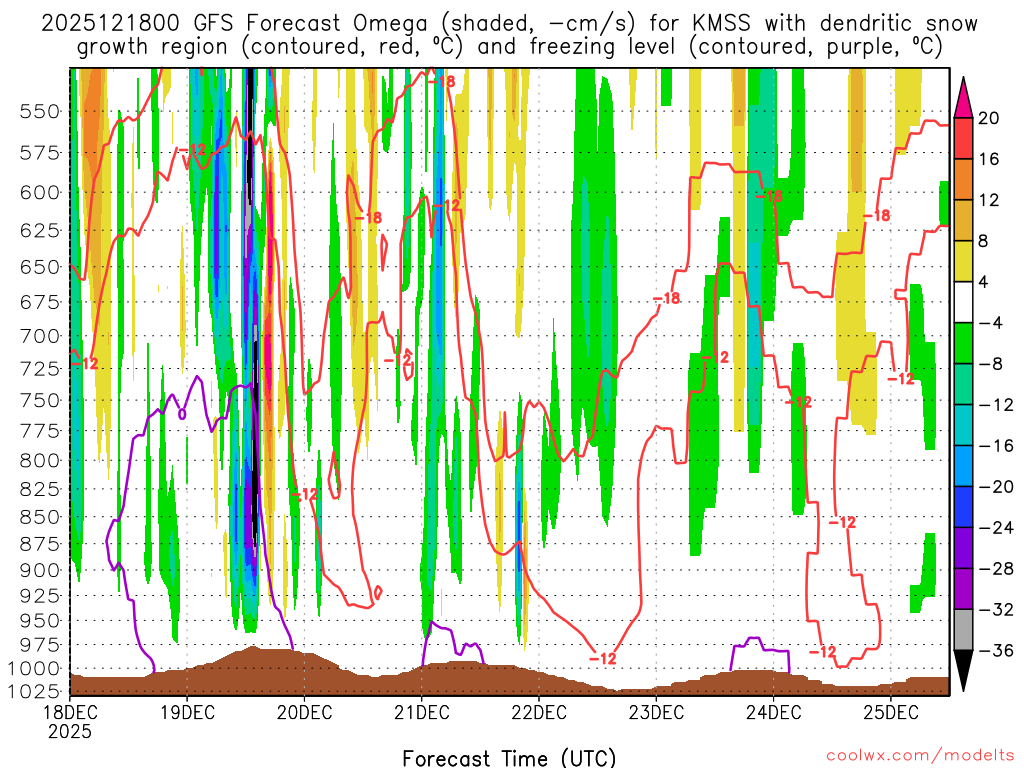Image resolution: width=1024 pixels, height=768 pixels.
Task: Click the 675 pressure level label
Action: [40, 302]
